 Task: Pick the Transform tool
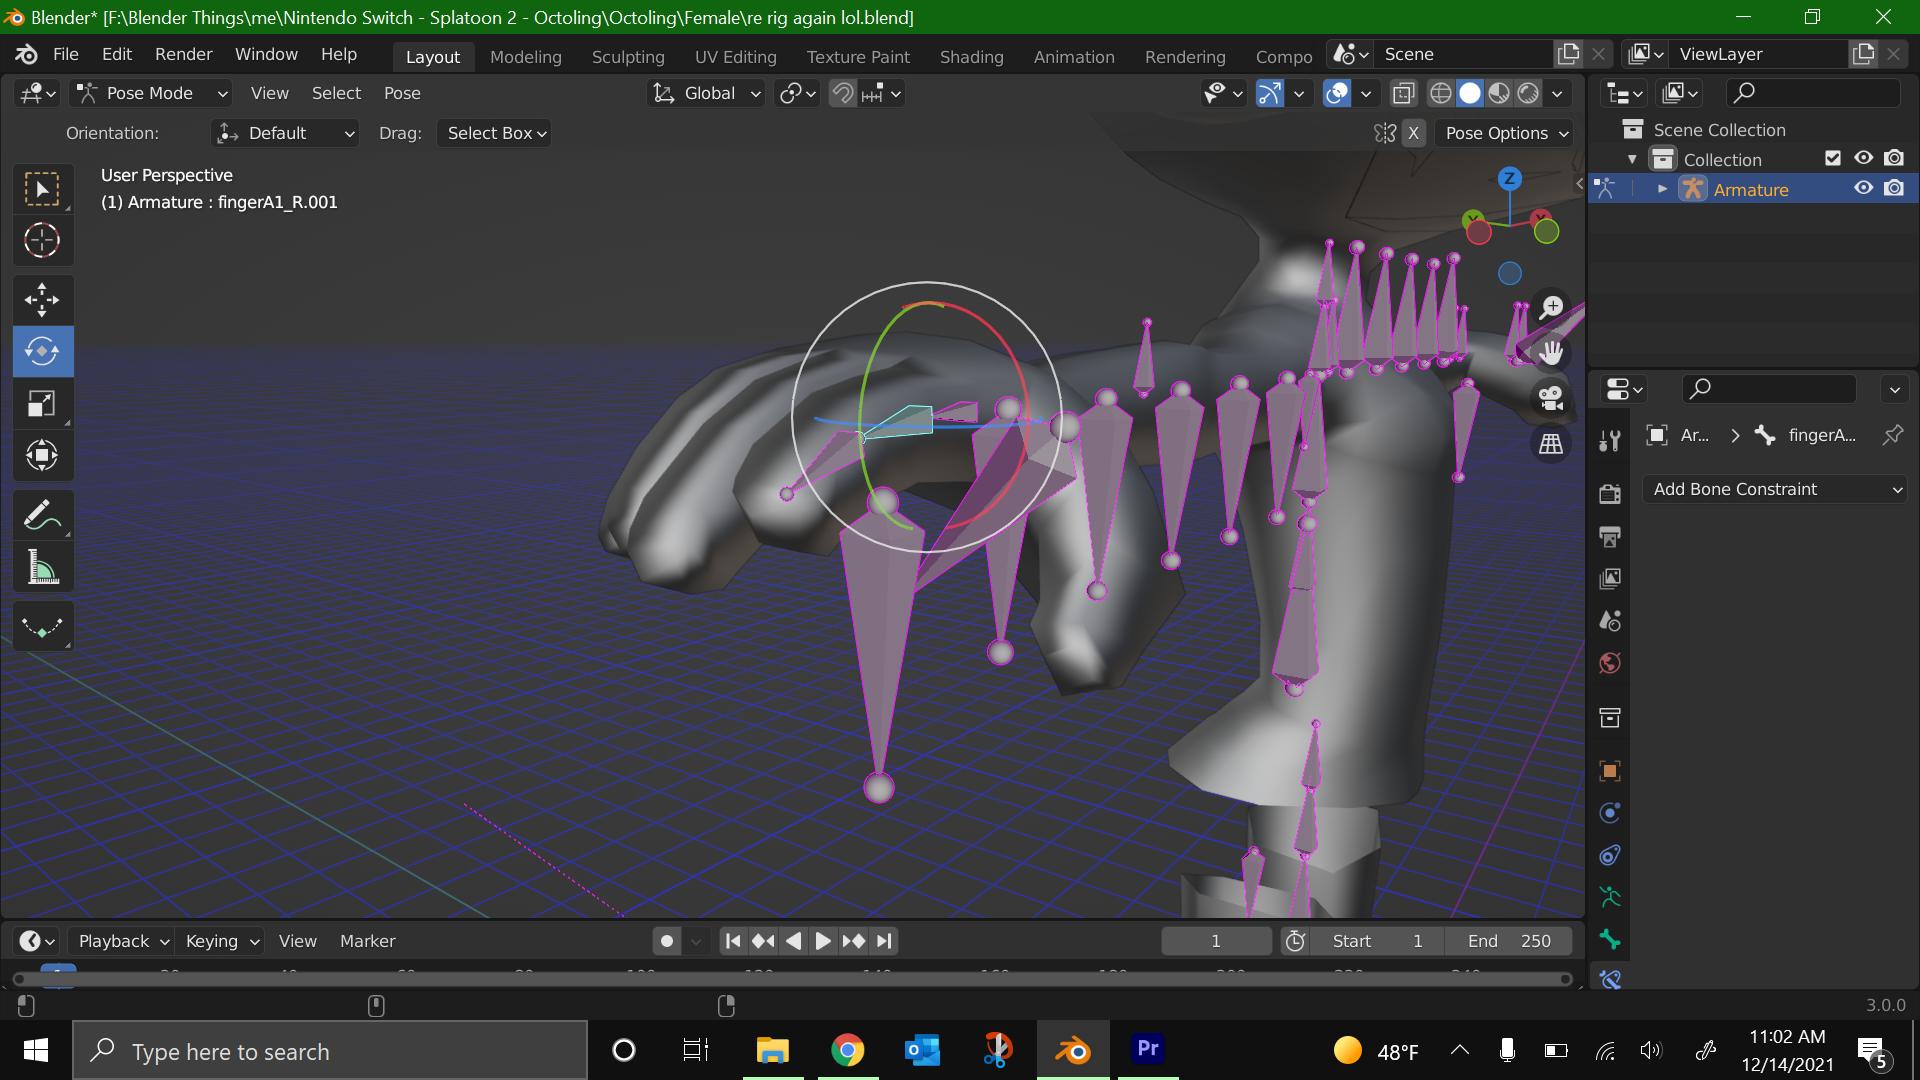(x=42, y=455)
